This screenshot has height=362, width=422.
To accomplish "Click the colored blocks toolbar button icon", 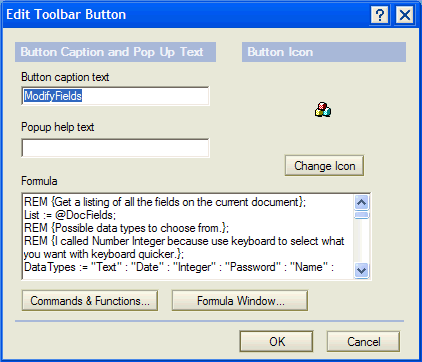I will (x=323, y=110).
